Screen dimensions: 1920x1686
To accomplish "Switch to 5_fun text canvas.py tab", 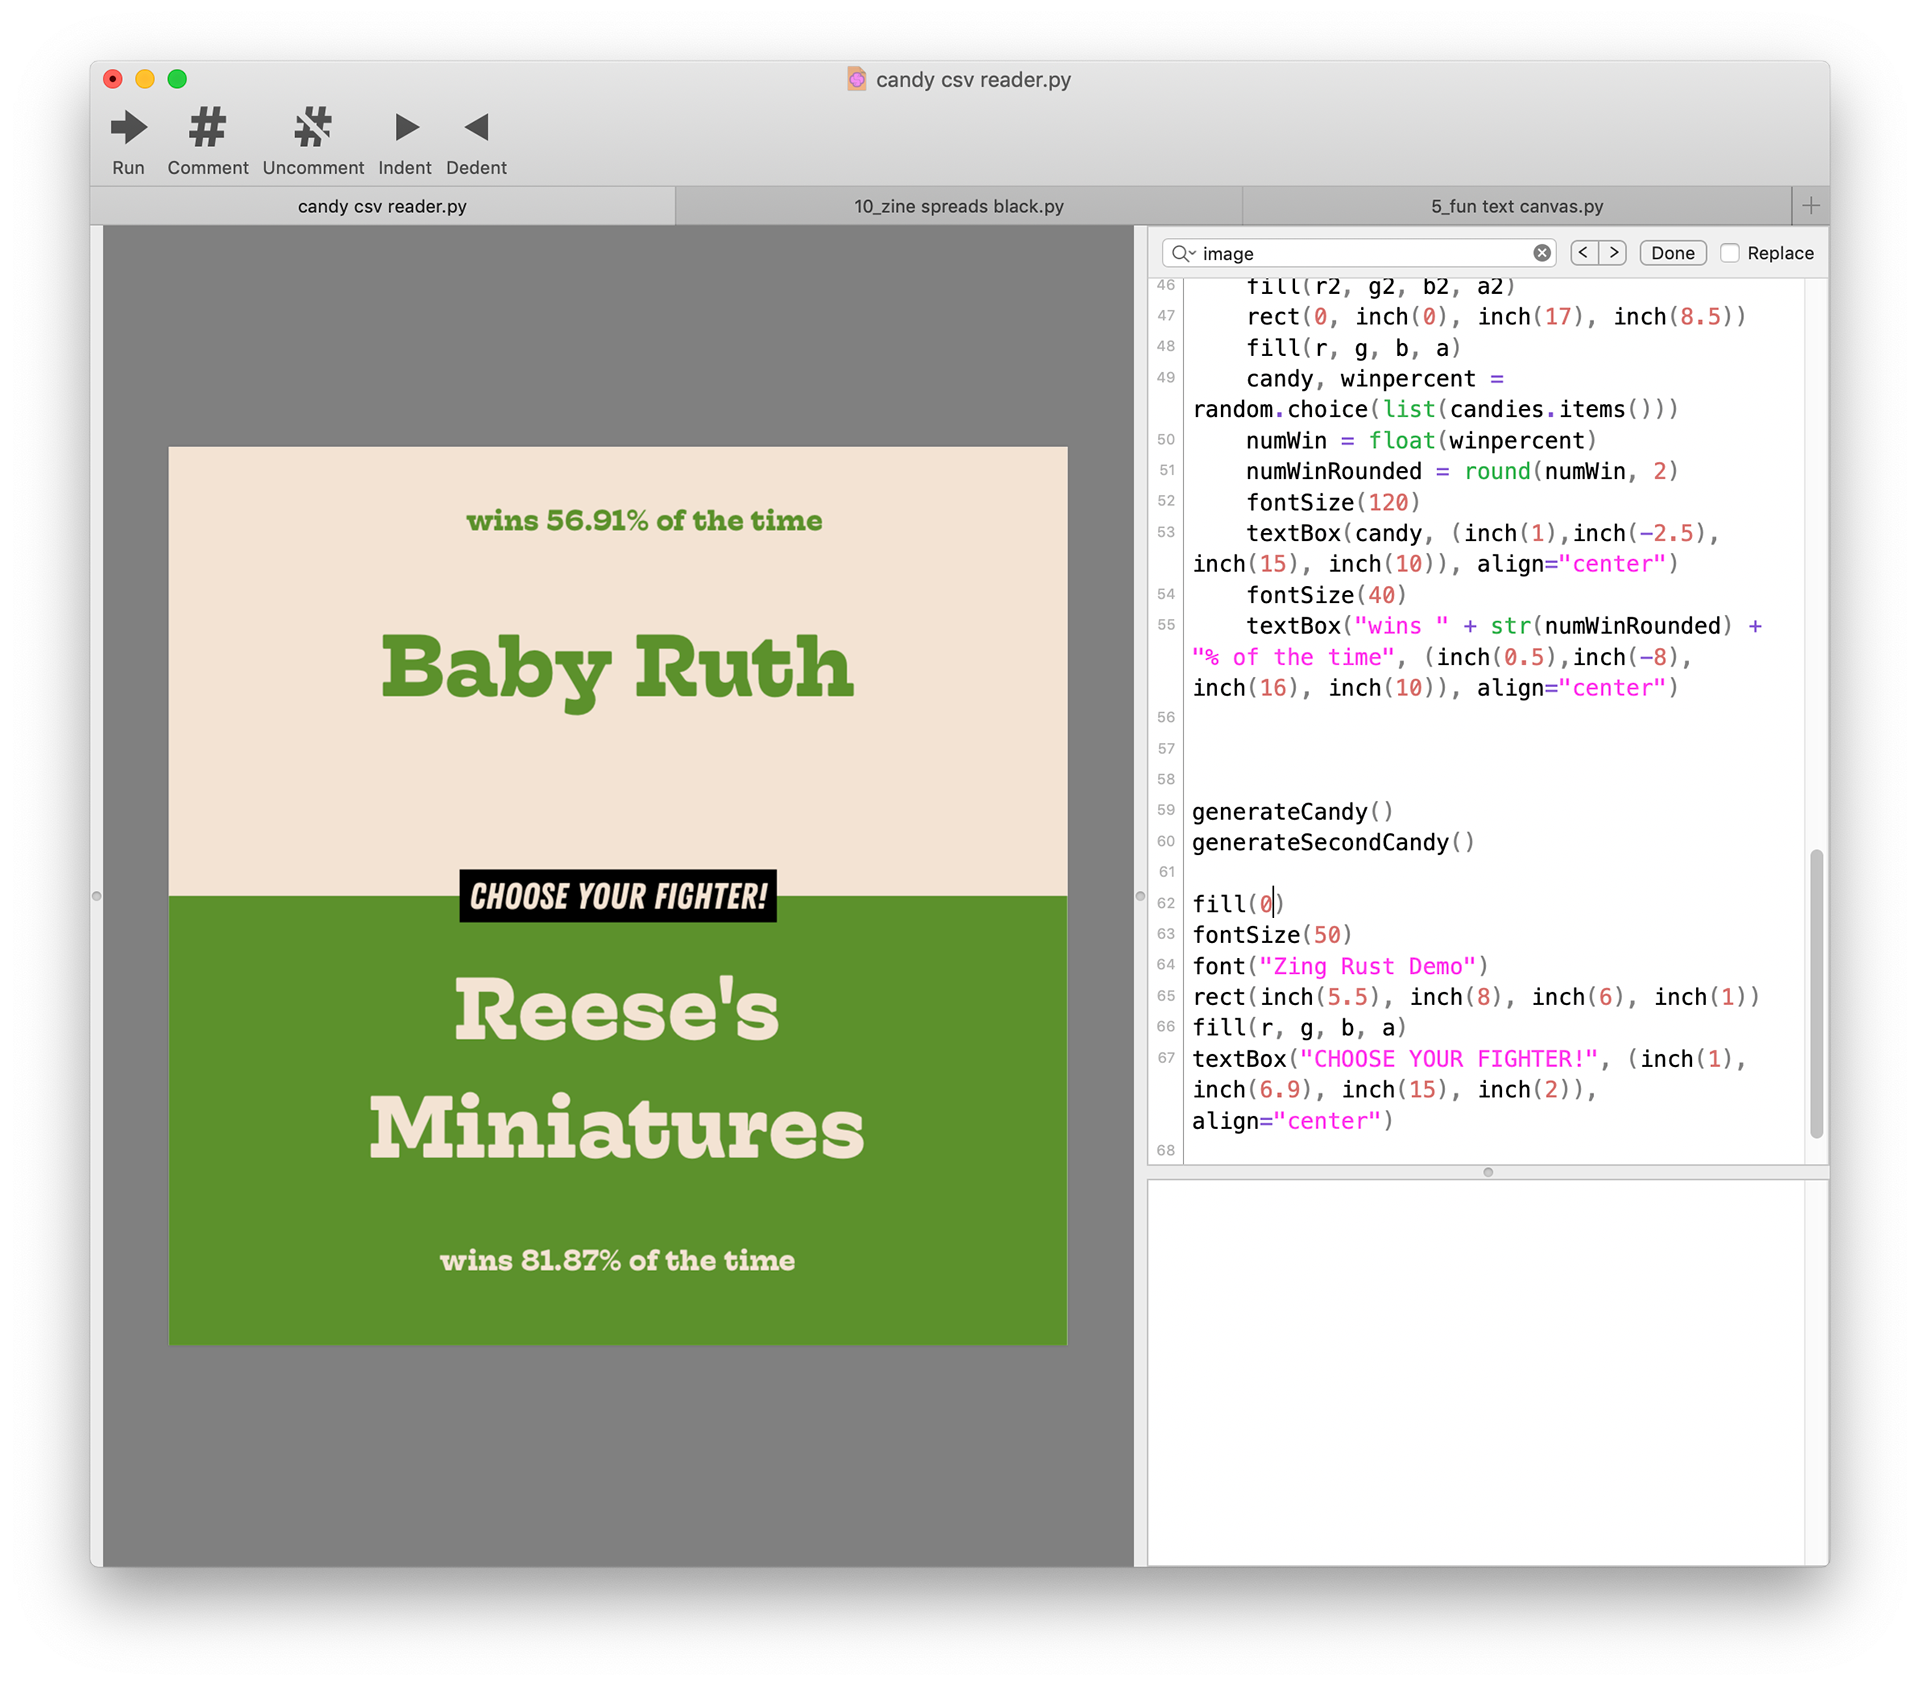I will (1516, 206).
